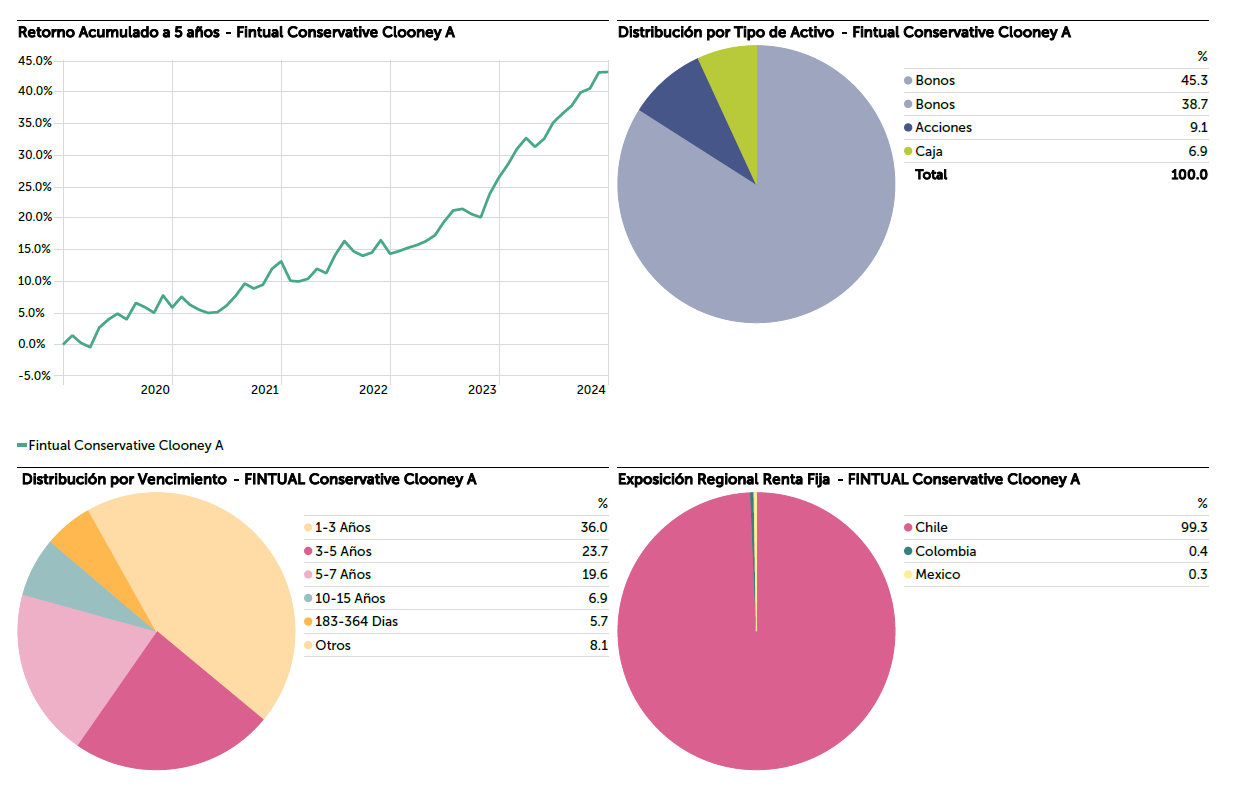This screenshot has height=805, width=1240.
Task: Click the Retorno Acumulado a 5 años title
Action: [x=236, y=32]
